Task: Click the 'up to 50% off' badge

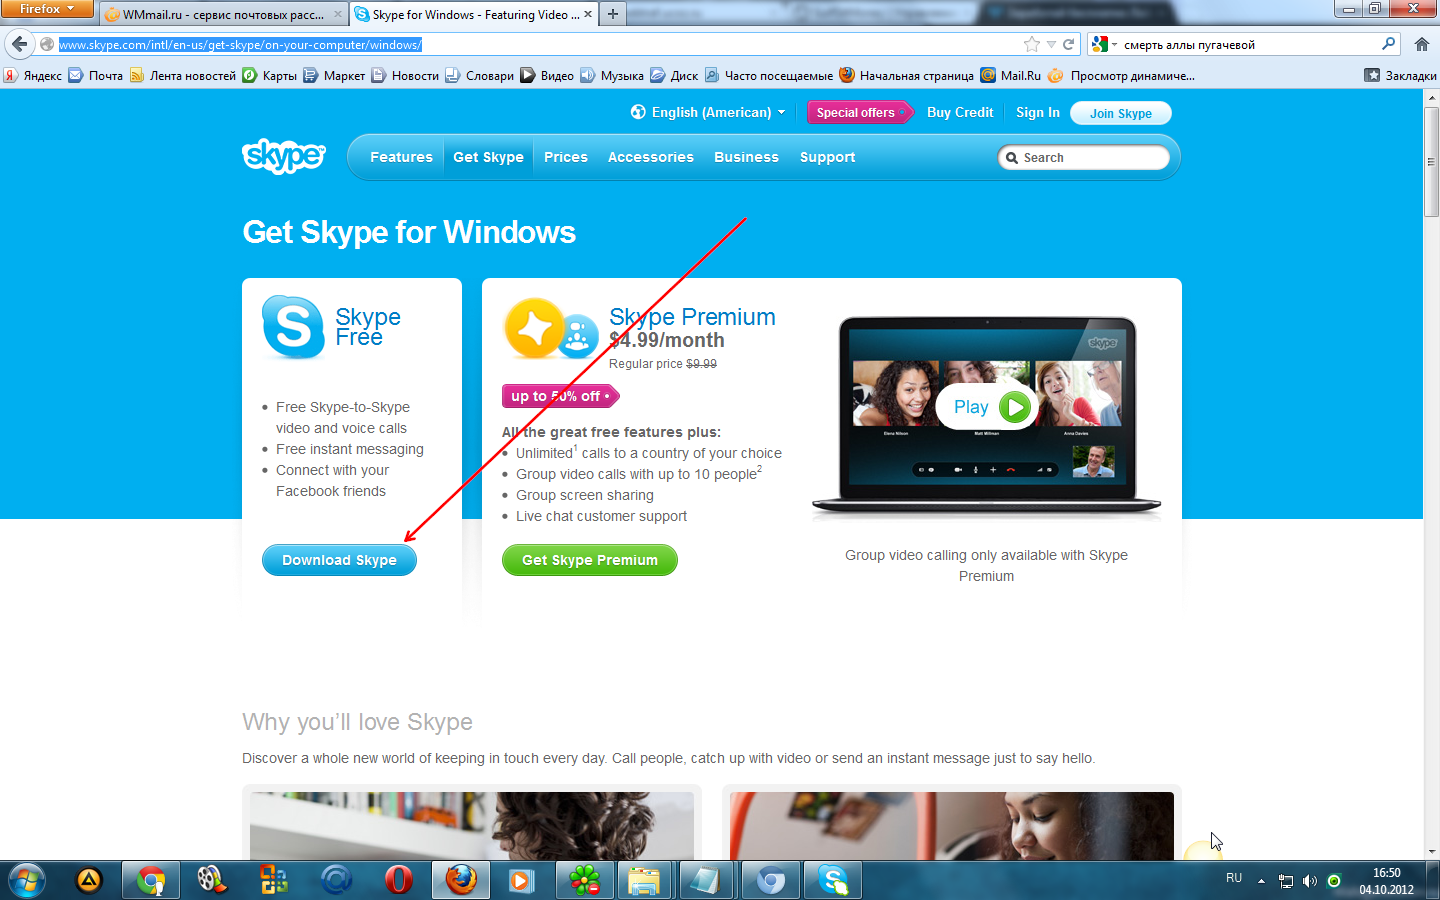Action: pyautogui.click(x=560, y=396)
